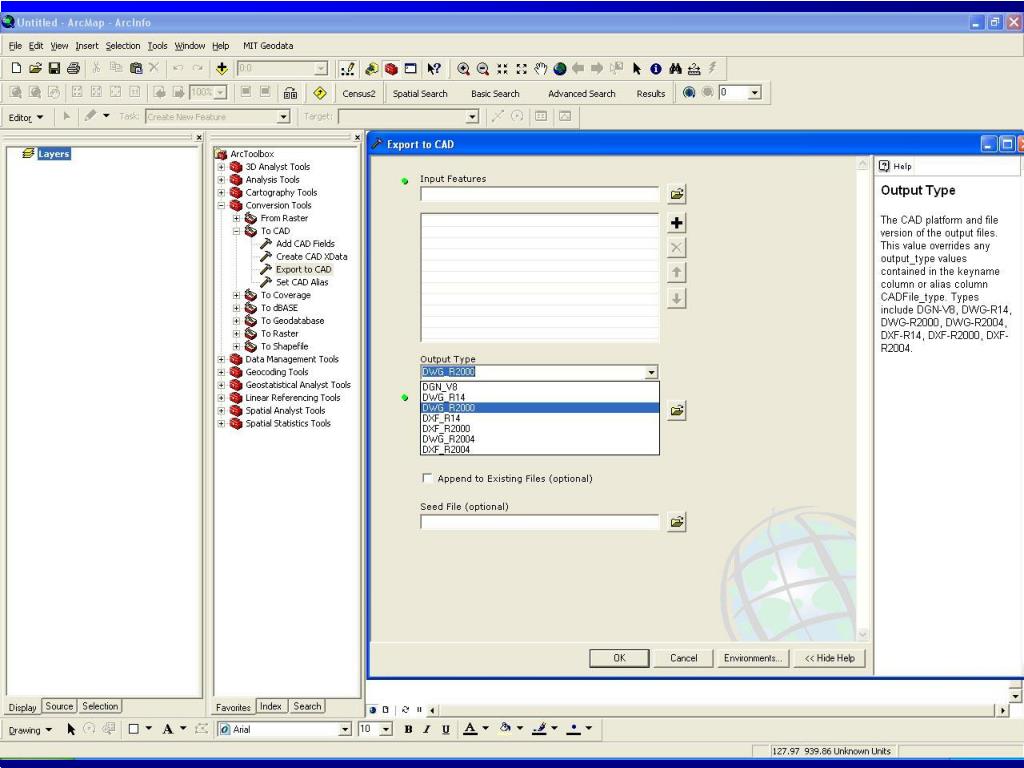This screenshot has width=1024, height=768.
Task: Save the map with the floppy icon
Action: (x=54, y=68)
